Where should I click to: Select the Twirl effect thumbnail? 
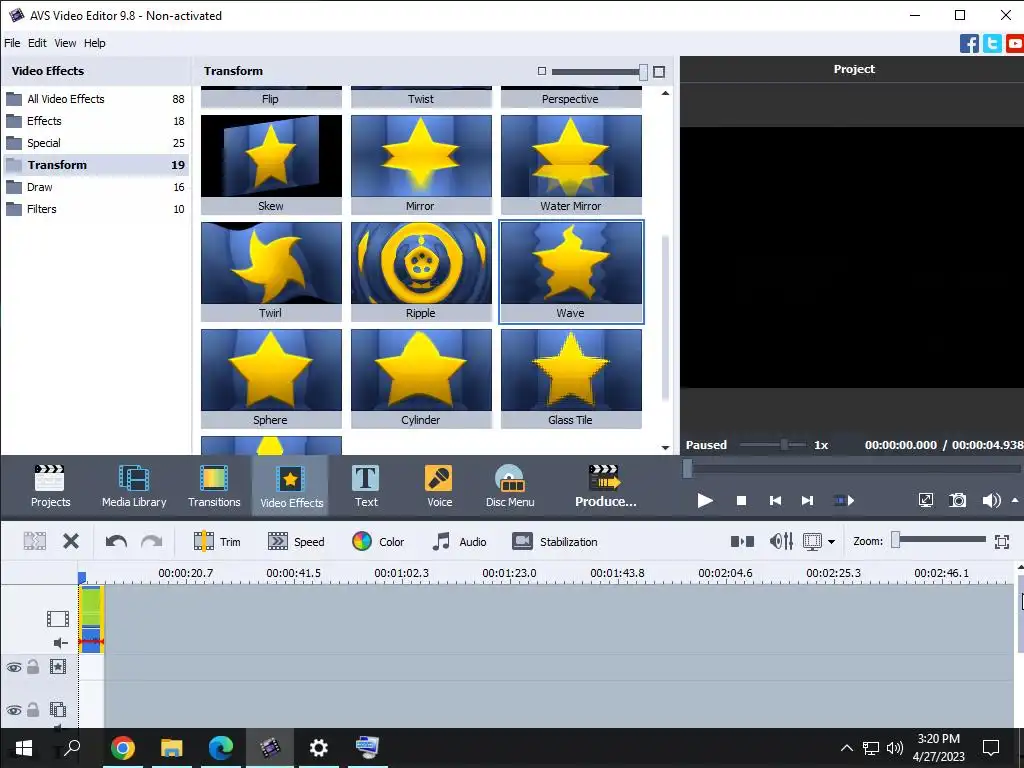(271, 271)
